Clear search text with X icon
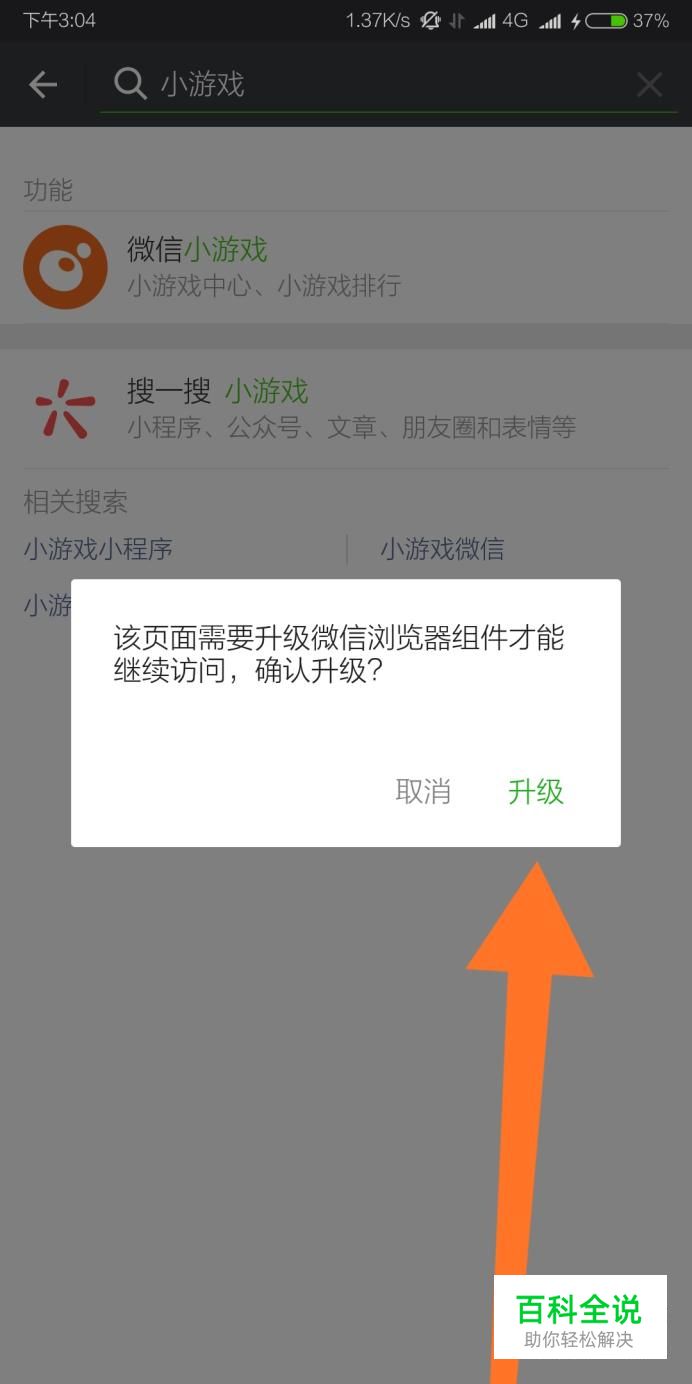The image size is (692, 1384). coord(649,85)
